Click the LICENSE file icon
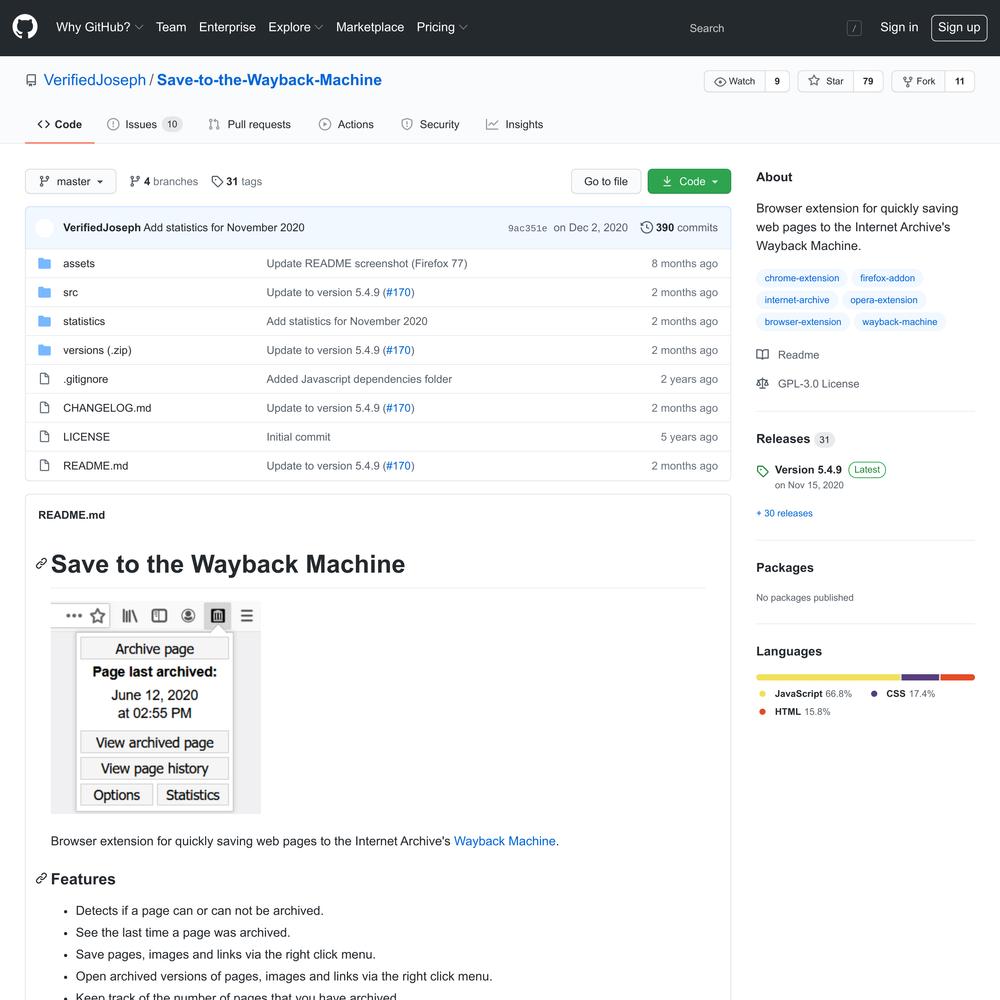The width and height of the screenshot is (1000, 1000). (x=44, y=437)
